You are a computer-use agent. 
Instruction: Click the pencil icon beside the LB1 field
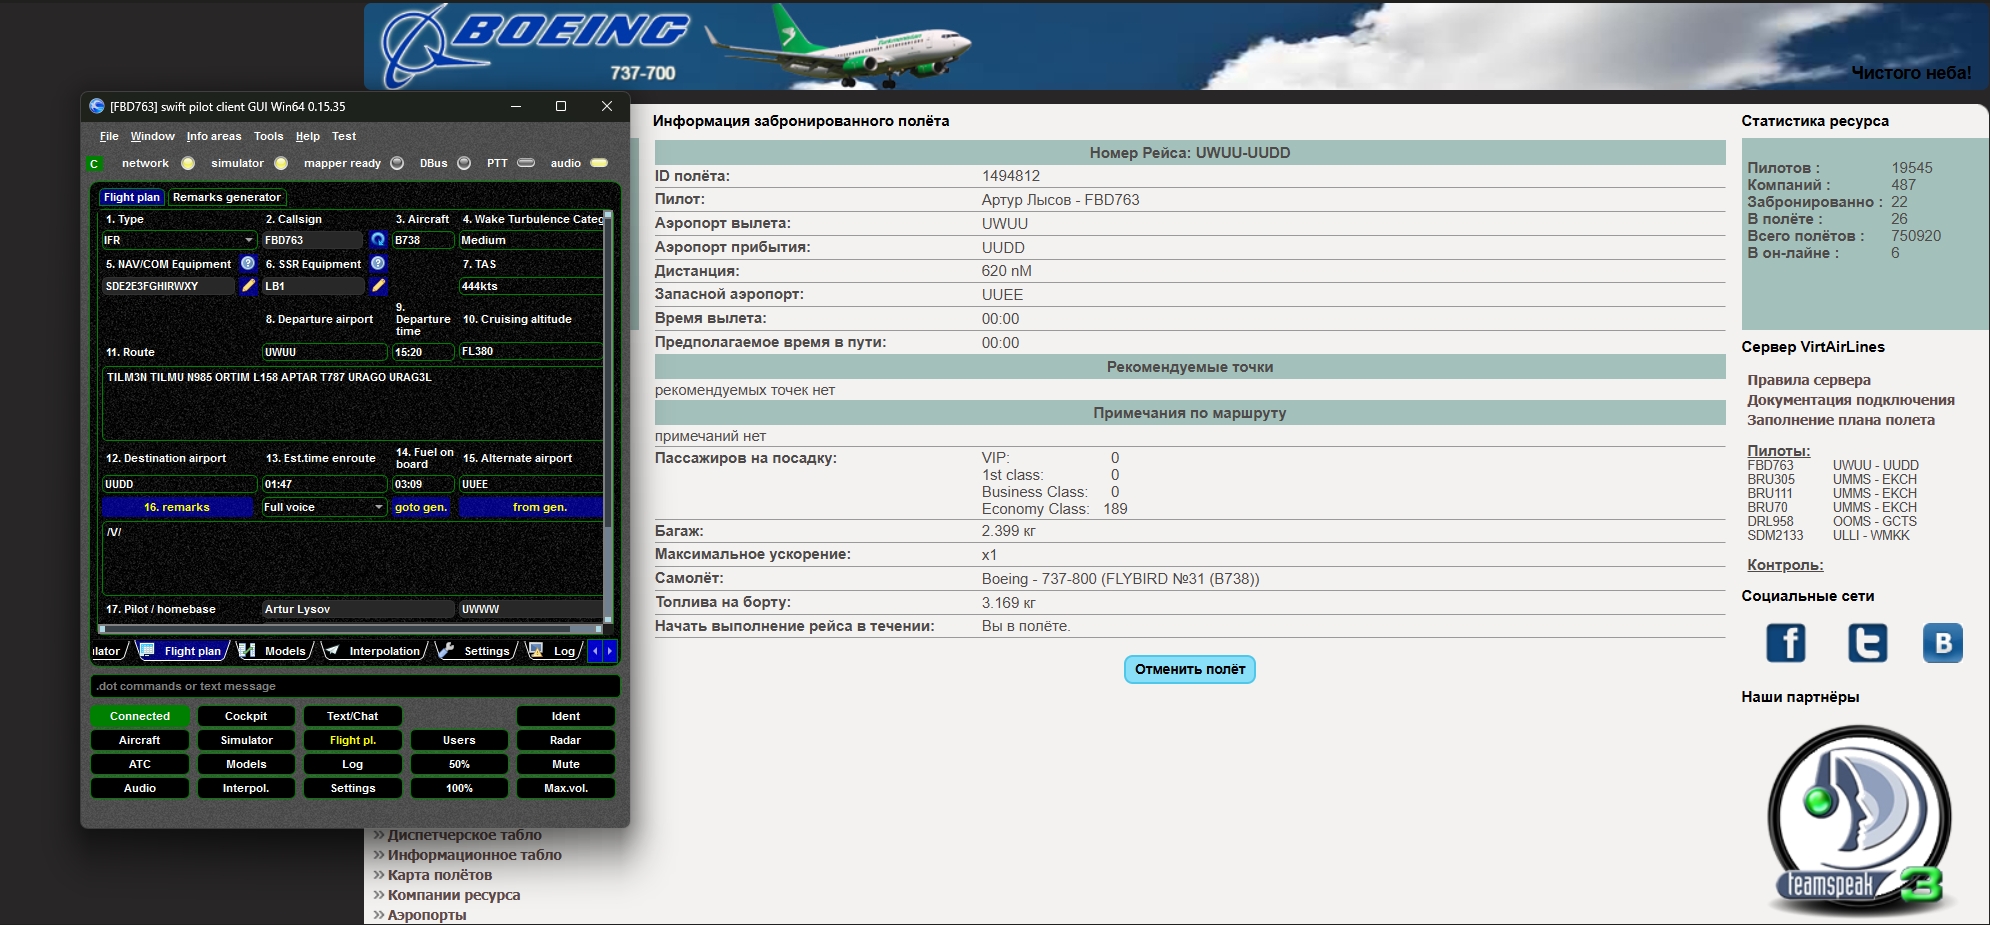click(378, 286)
